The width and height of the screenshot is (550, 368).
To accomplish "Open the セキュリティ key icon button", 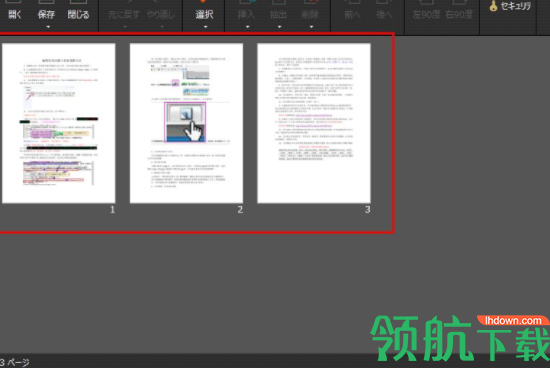I will click(510, 6).
